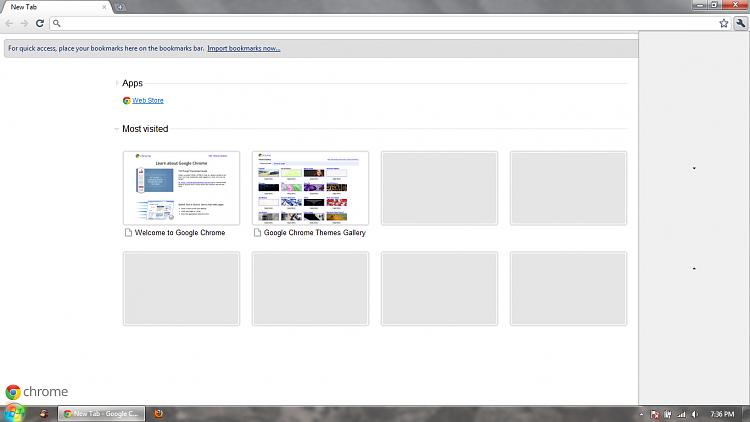Open the network signal tray icon
Screen dimensions: 750x422
(x=681, y=414)
